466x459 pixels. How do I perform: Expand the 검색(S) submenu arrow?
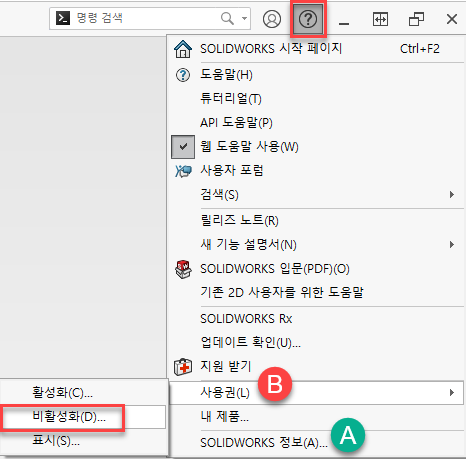tap(452, 194)
